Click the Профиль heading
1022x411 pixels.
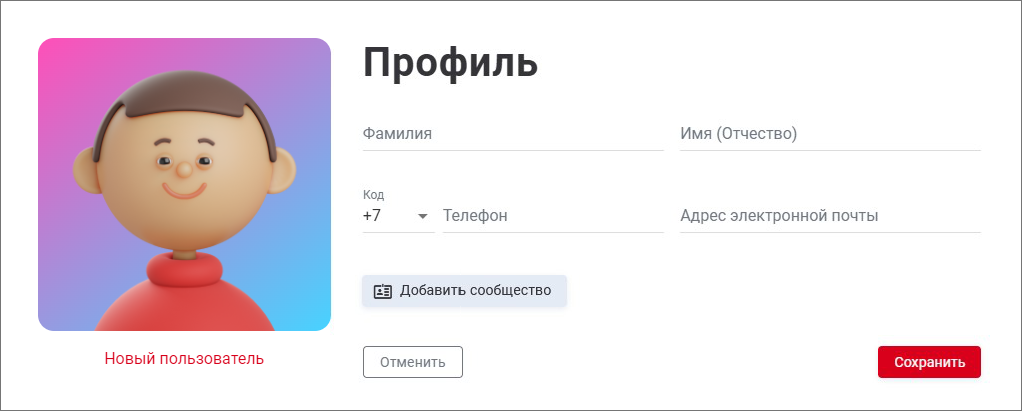pos(450,62)
